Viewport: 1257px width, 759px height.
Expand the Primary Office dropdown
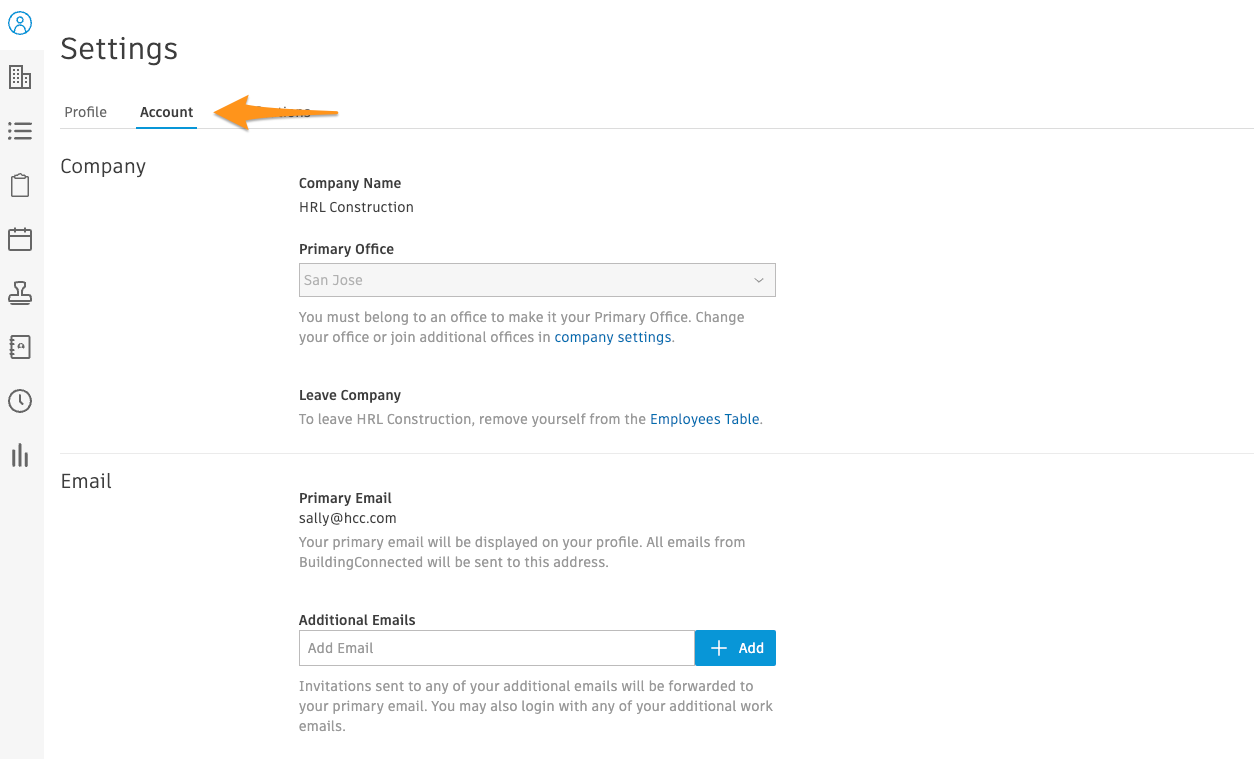537,280
